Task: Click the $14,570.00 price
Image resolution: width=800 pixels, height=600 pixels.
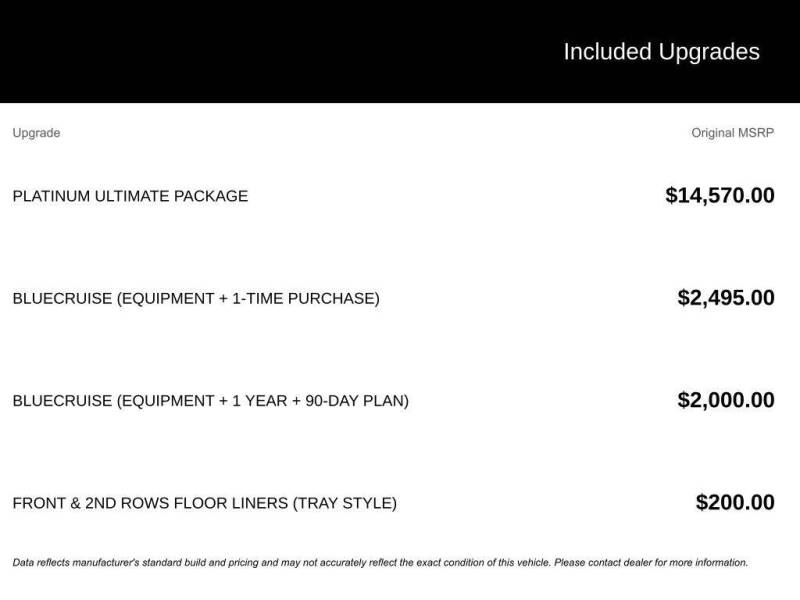Action: 720,195
